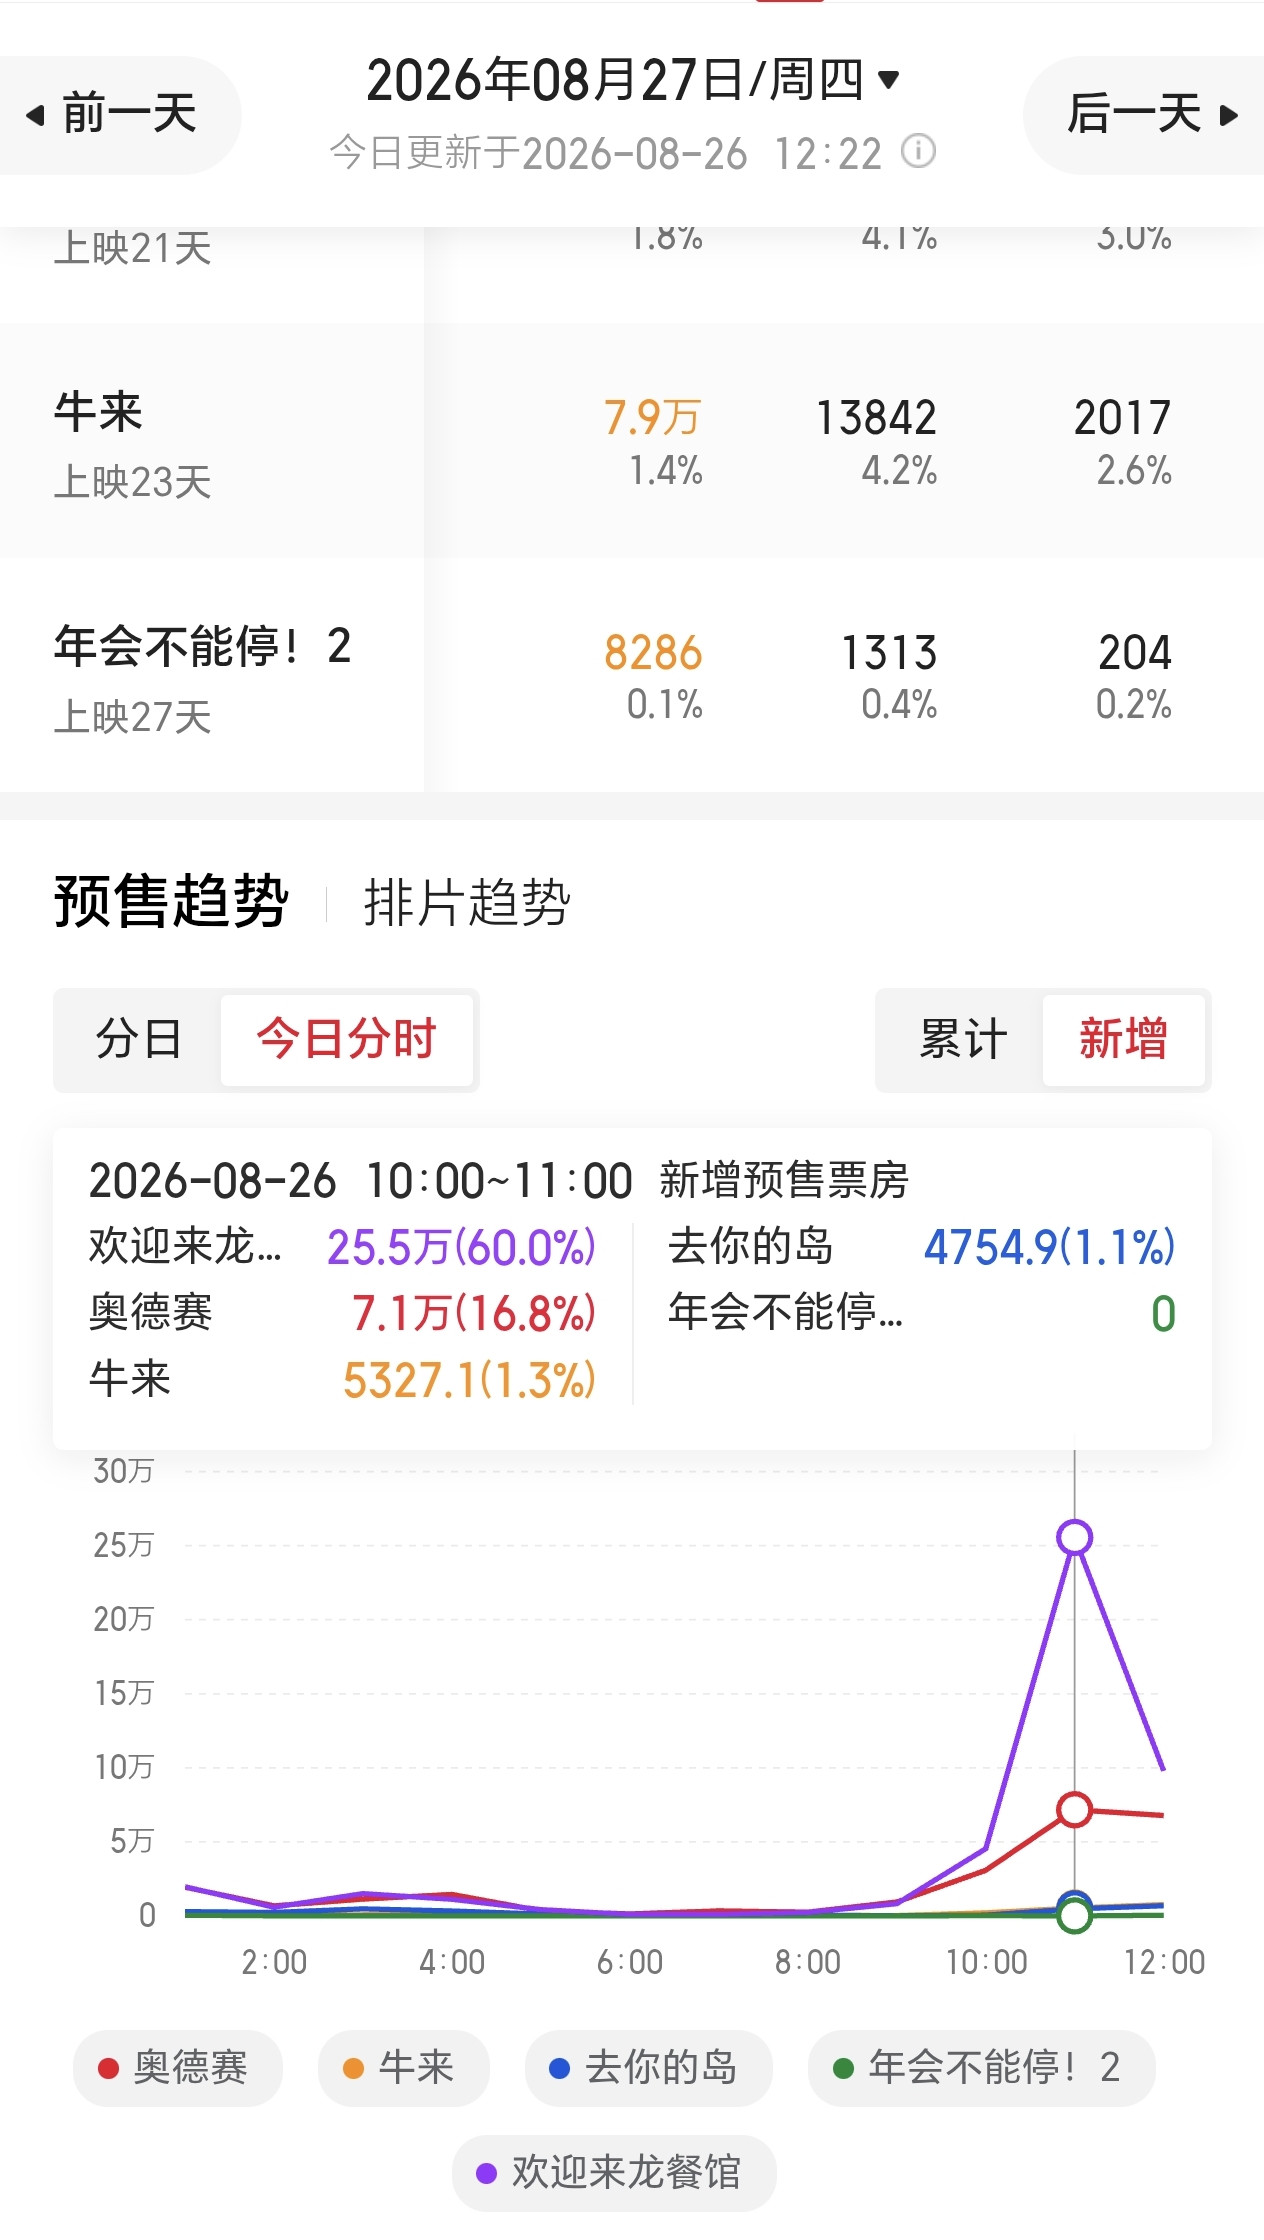Click the 7.1万(16.8%) tooltip value
Image resolution: width=1264 pixels, height=2240 pixels.
point(473,1313)
